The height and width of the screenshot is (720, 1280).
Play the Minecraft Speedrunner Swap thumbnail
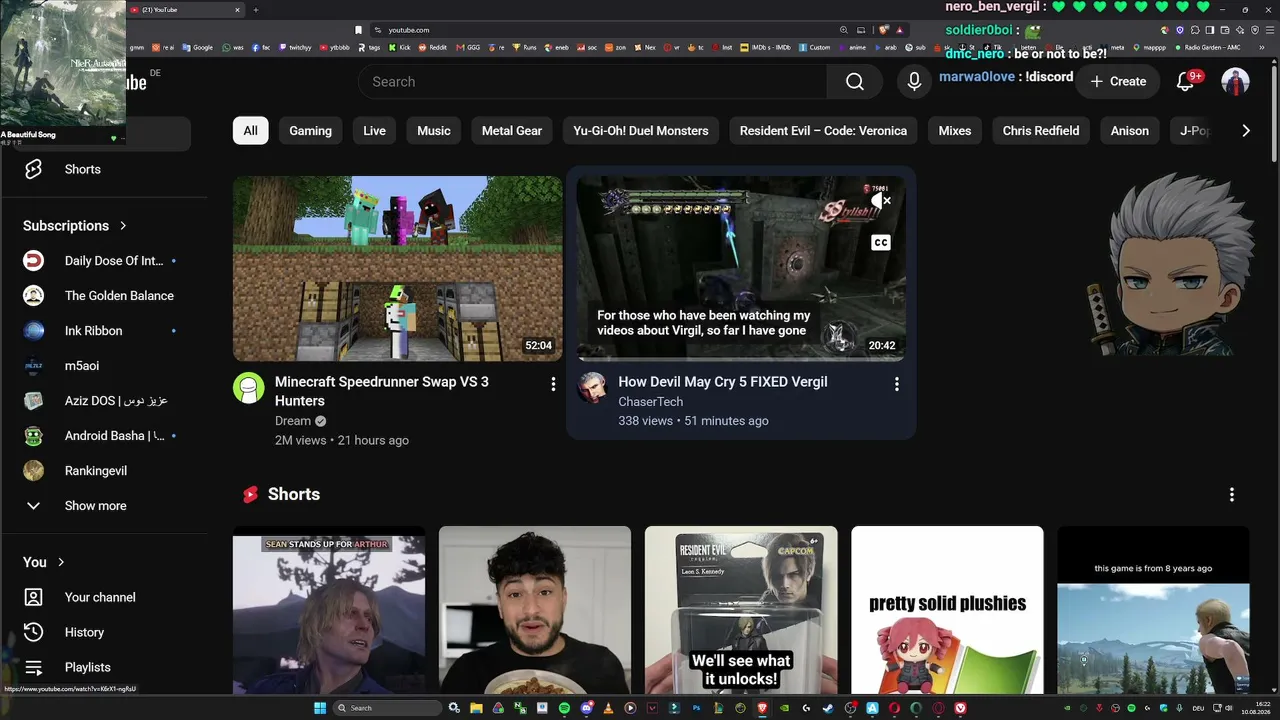click(x=398, y=268)
